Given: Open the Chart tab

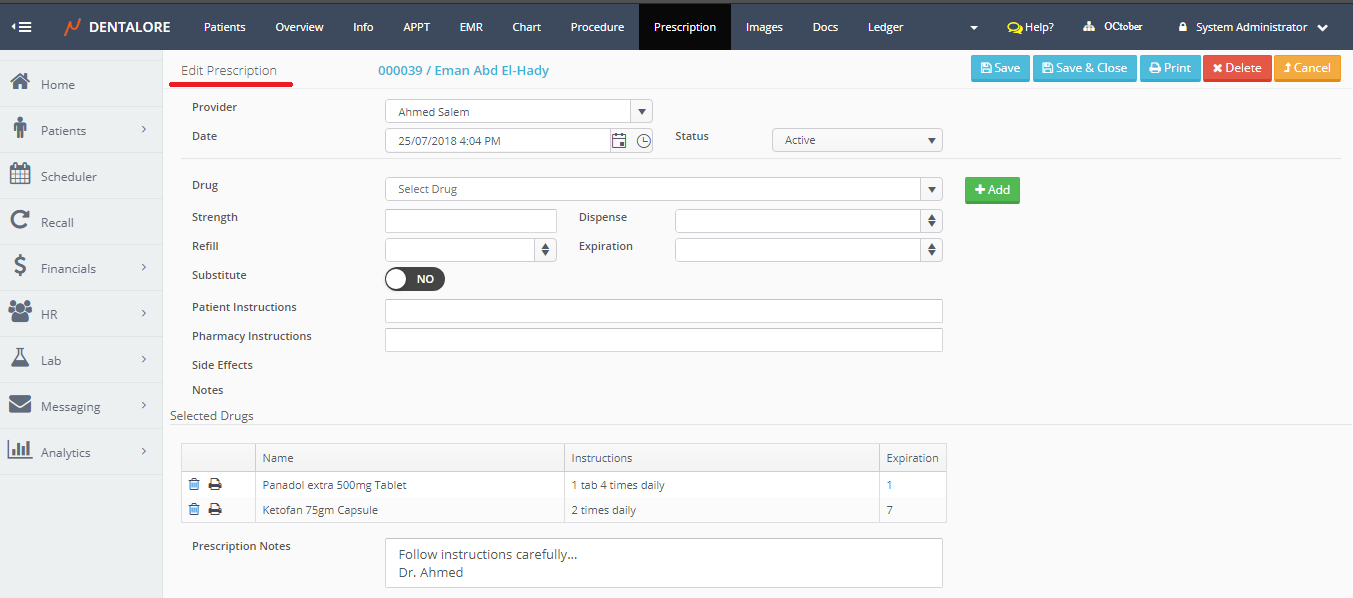Looking at the screenshot, I should [526, 27].
